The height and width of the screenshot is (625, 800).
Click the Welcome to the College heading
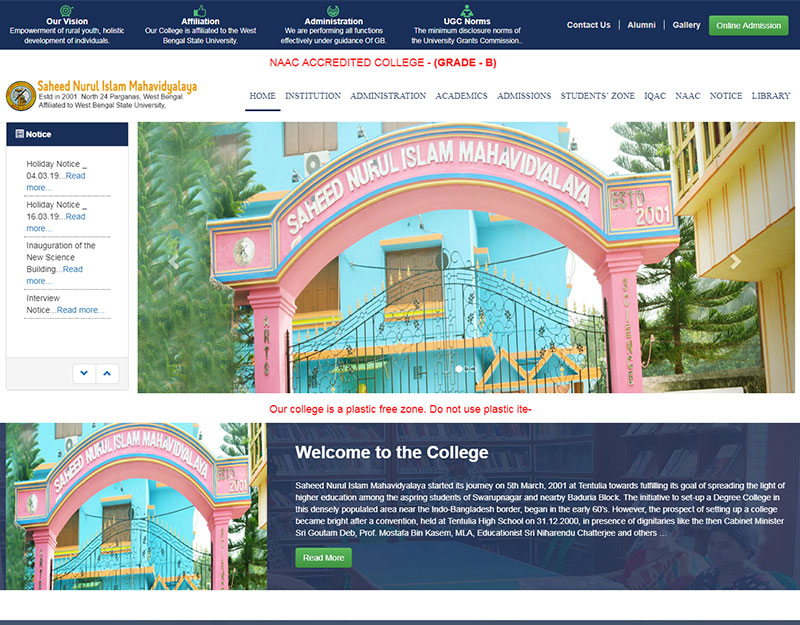391,453
